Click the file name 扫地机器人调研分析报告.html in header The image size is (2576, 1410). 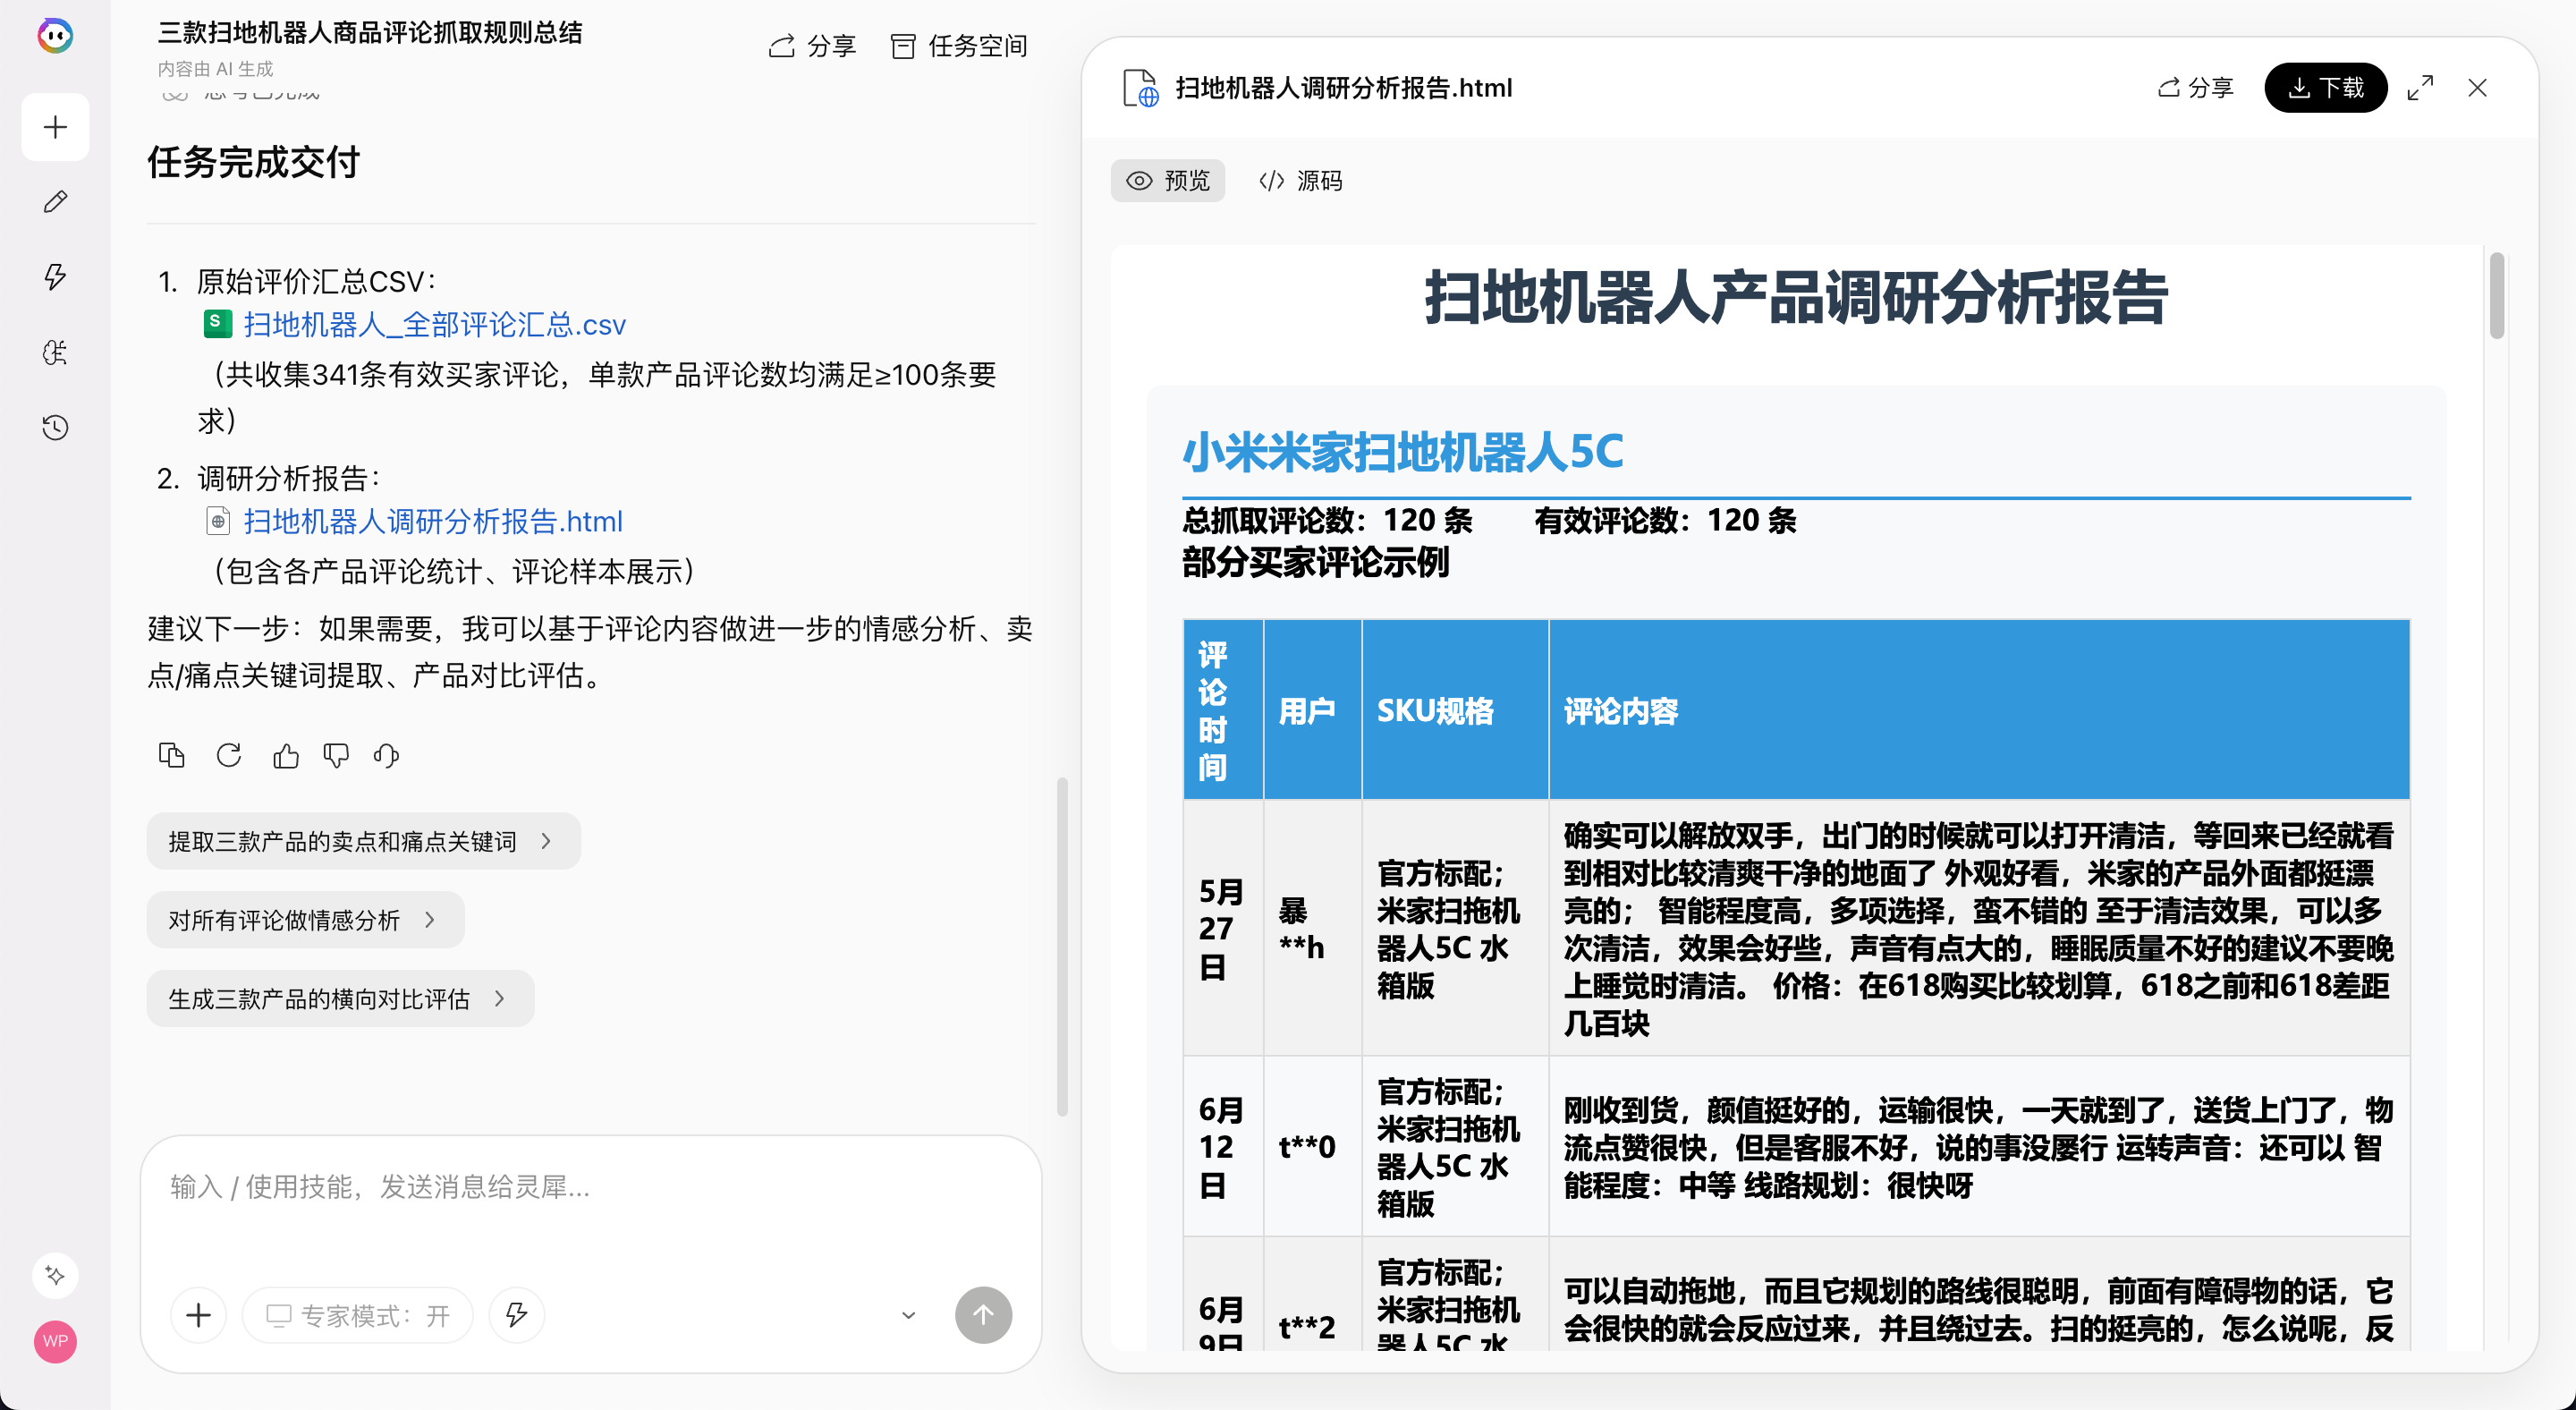click(1343, 88)
